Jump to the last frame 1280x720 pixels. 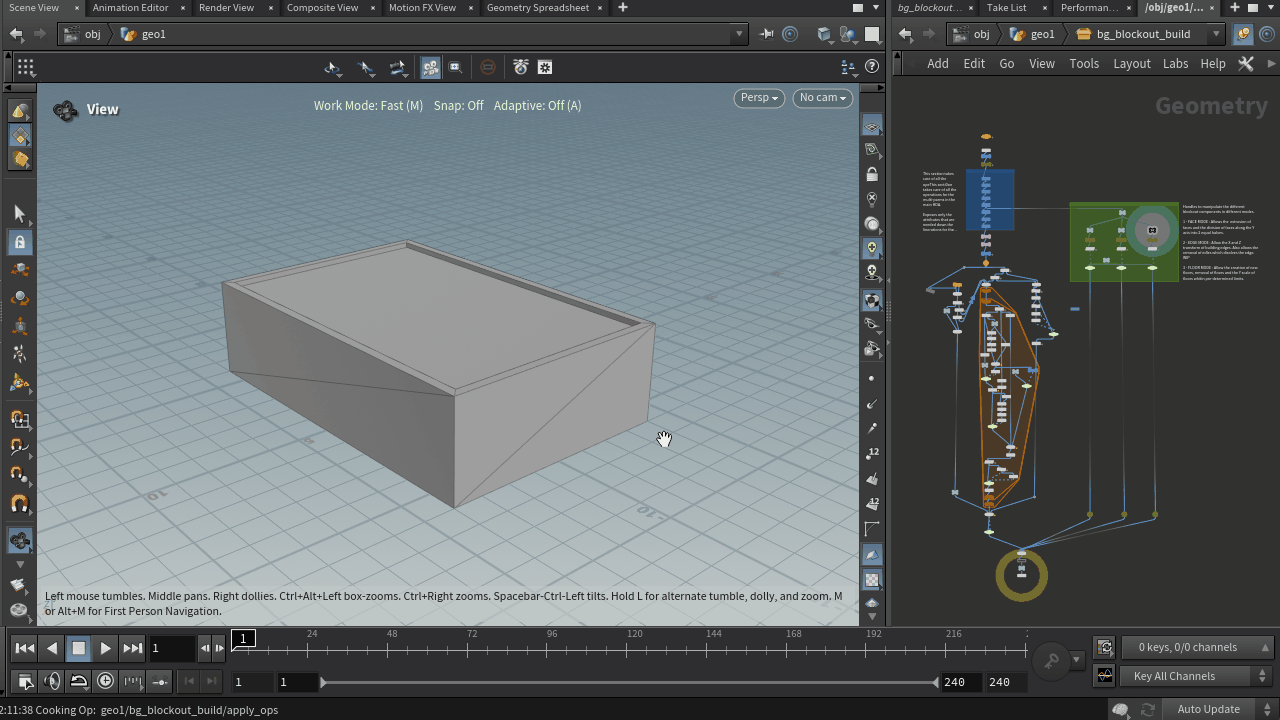(132, 648)
